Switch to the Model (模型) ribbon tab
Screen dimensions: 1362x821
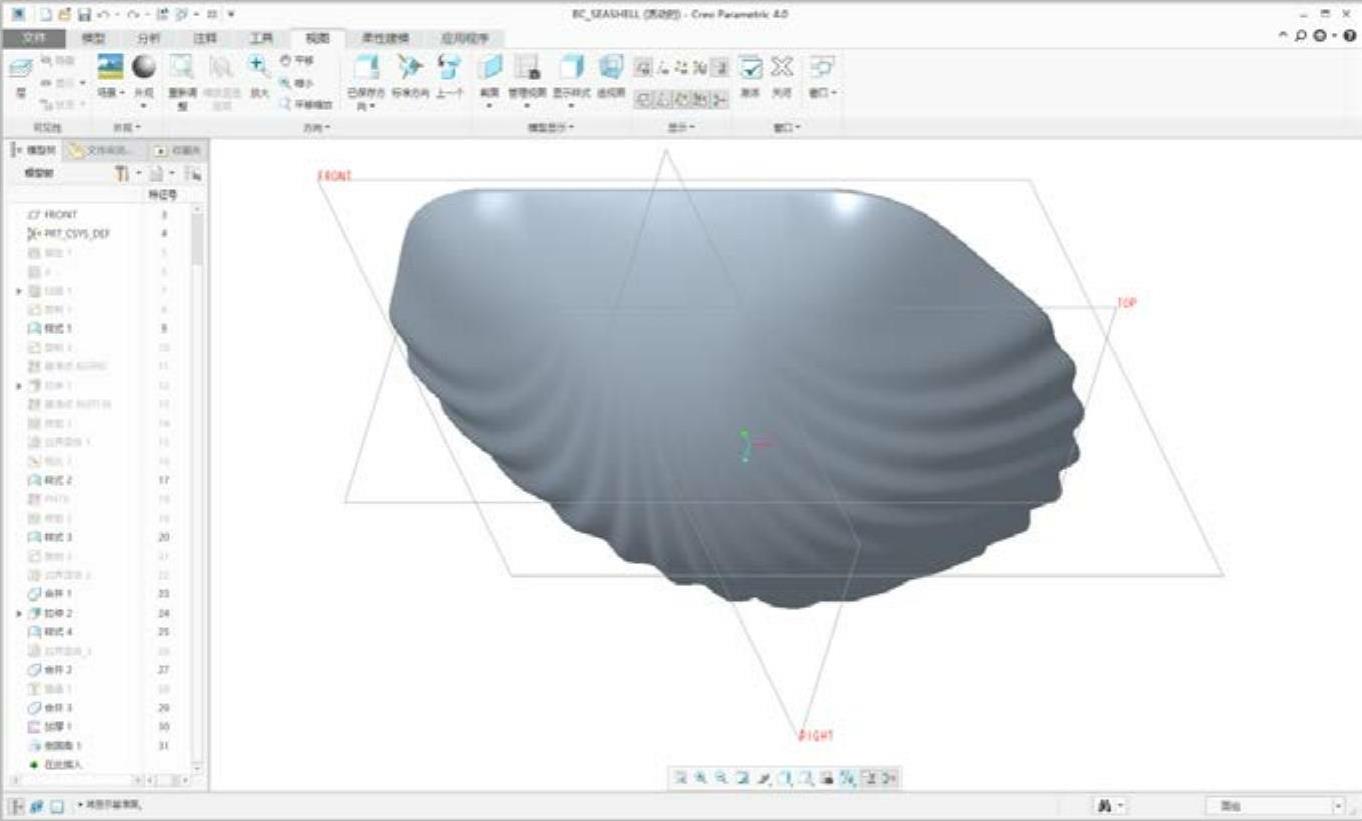pos(93,38)
